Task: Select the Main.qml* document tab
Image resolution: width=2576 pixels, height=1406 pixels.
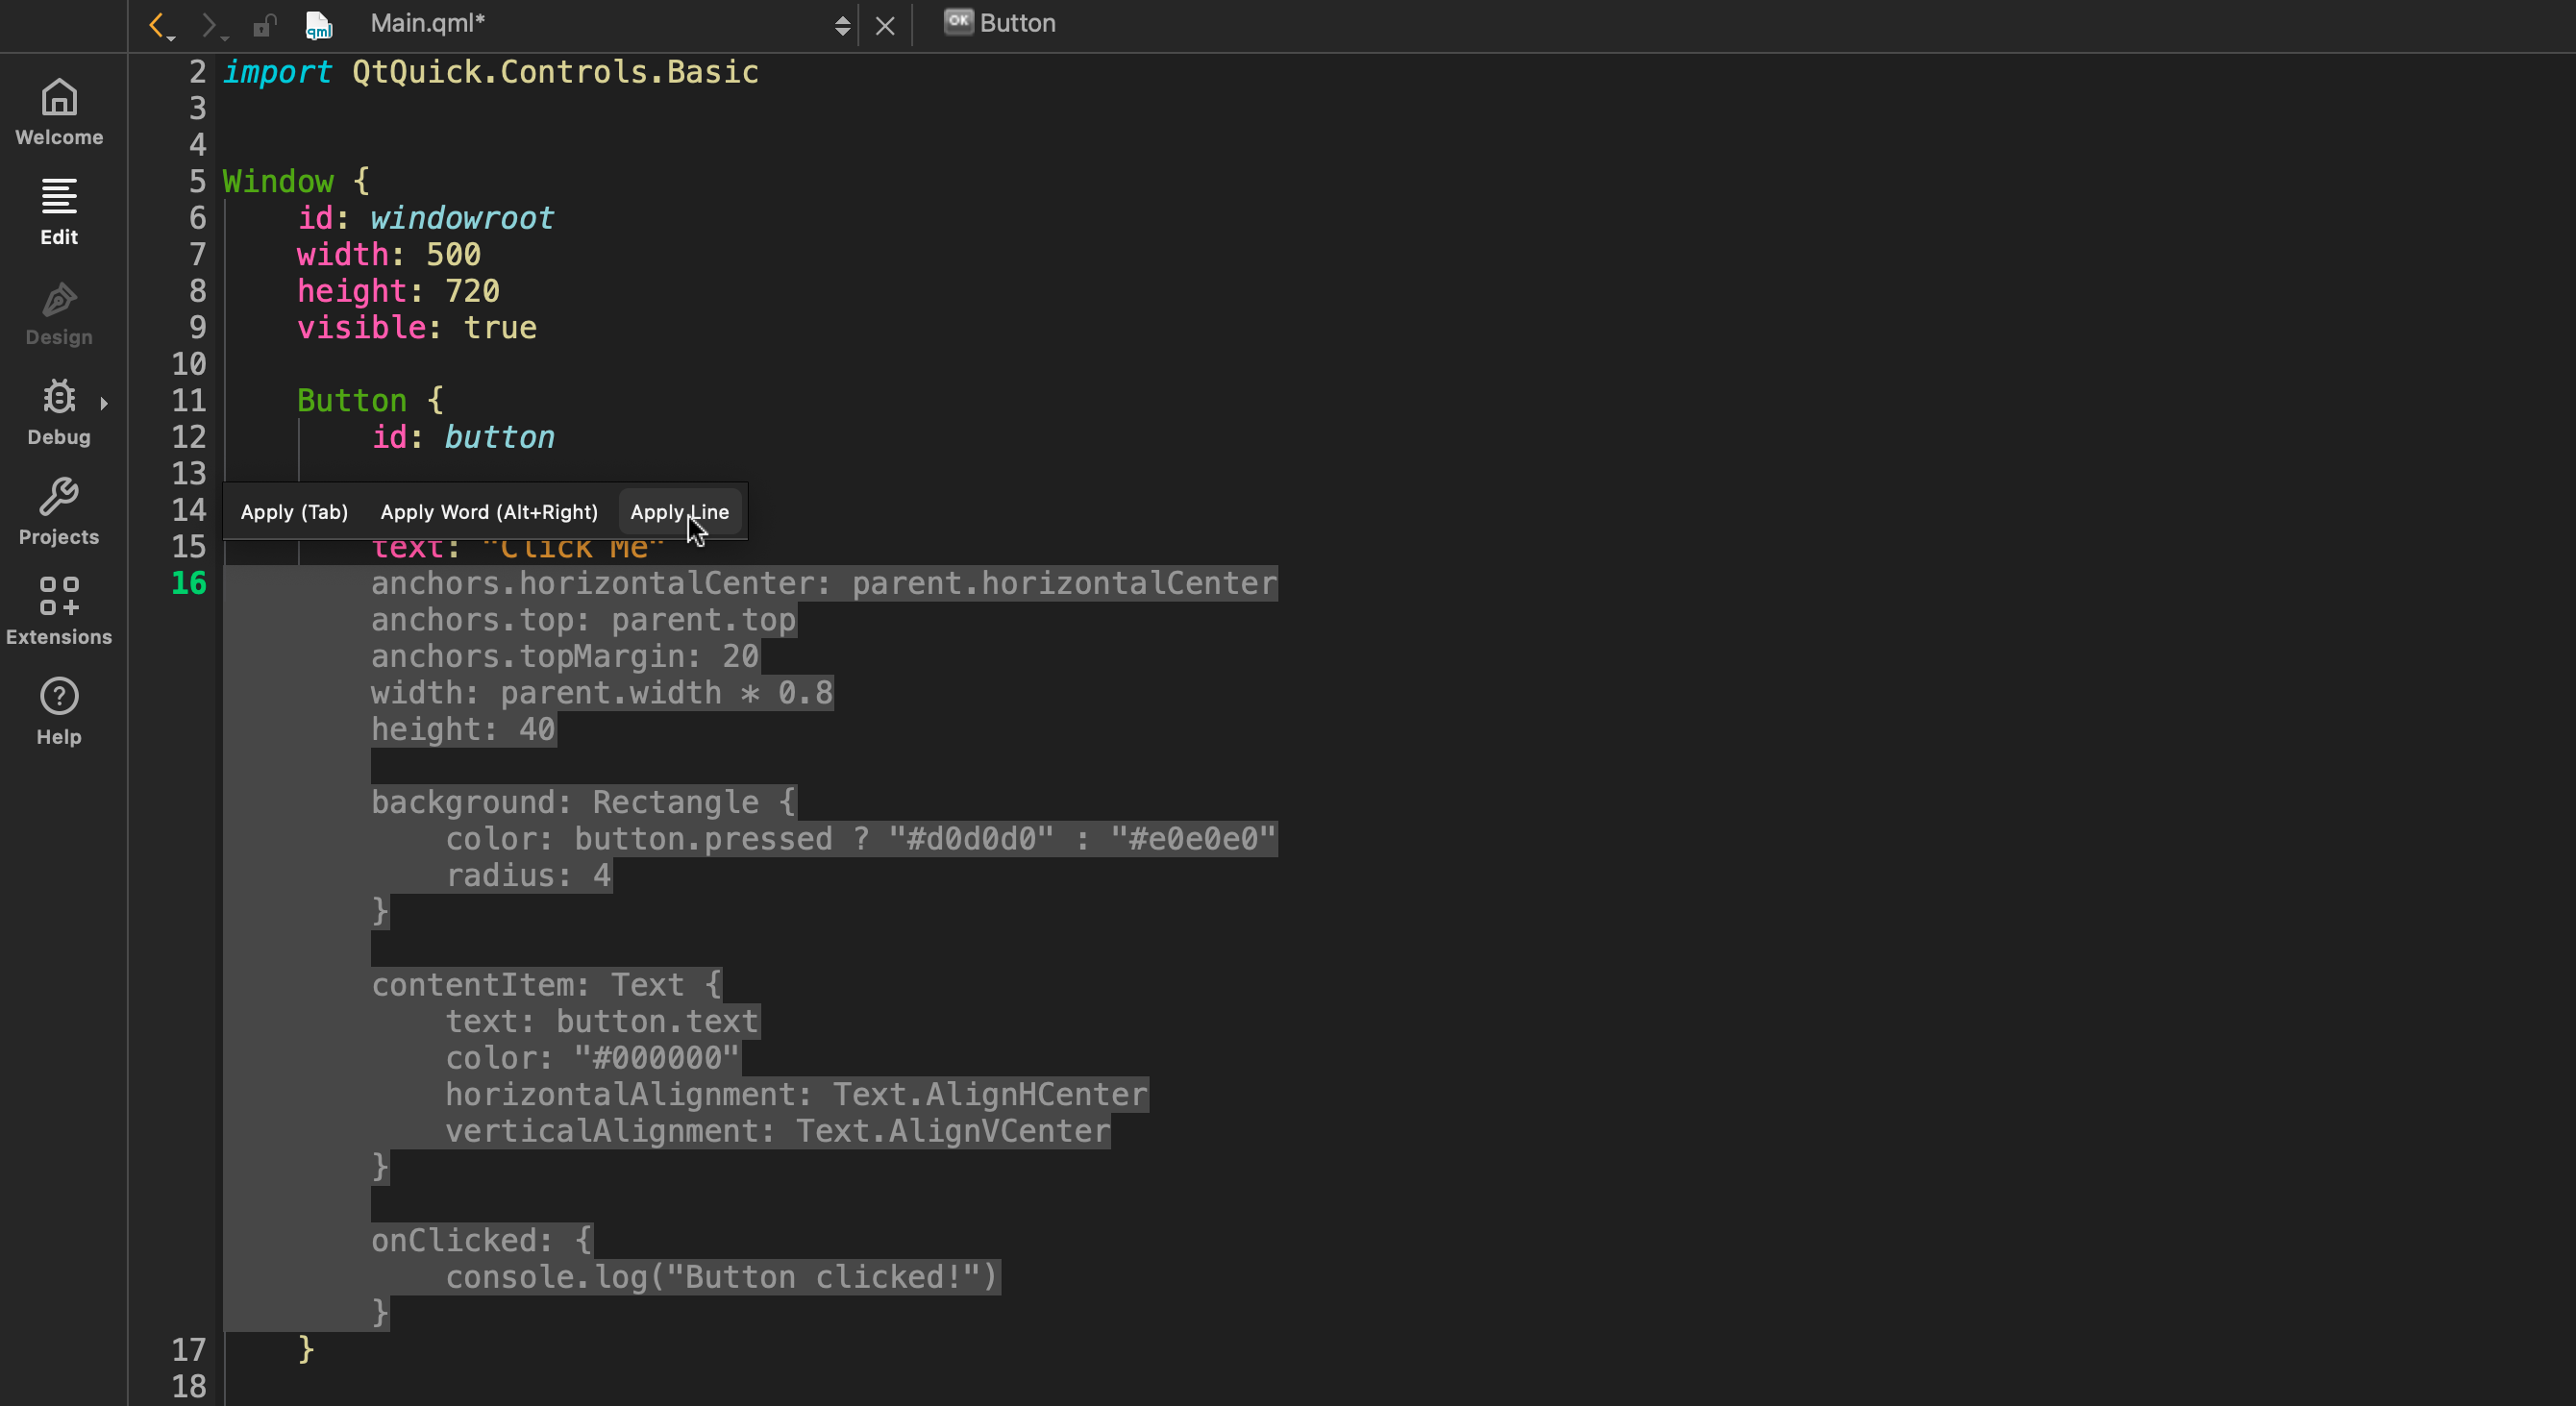Action: click(427, 23)
